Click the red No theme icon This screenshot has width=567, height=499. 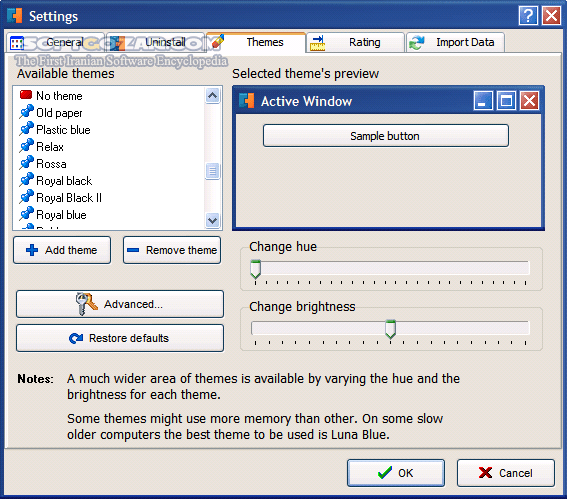click(x=26, y=95)
